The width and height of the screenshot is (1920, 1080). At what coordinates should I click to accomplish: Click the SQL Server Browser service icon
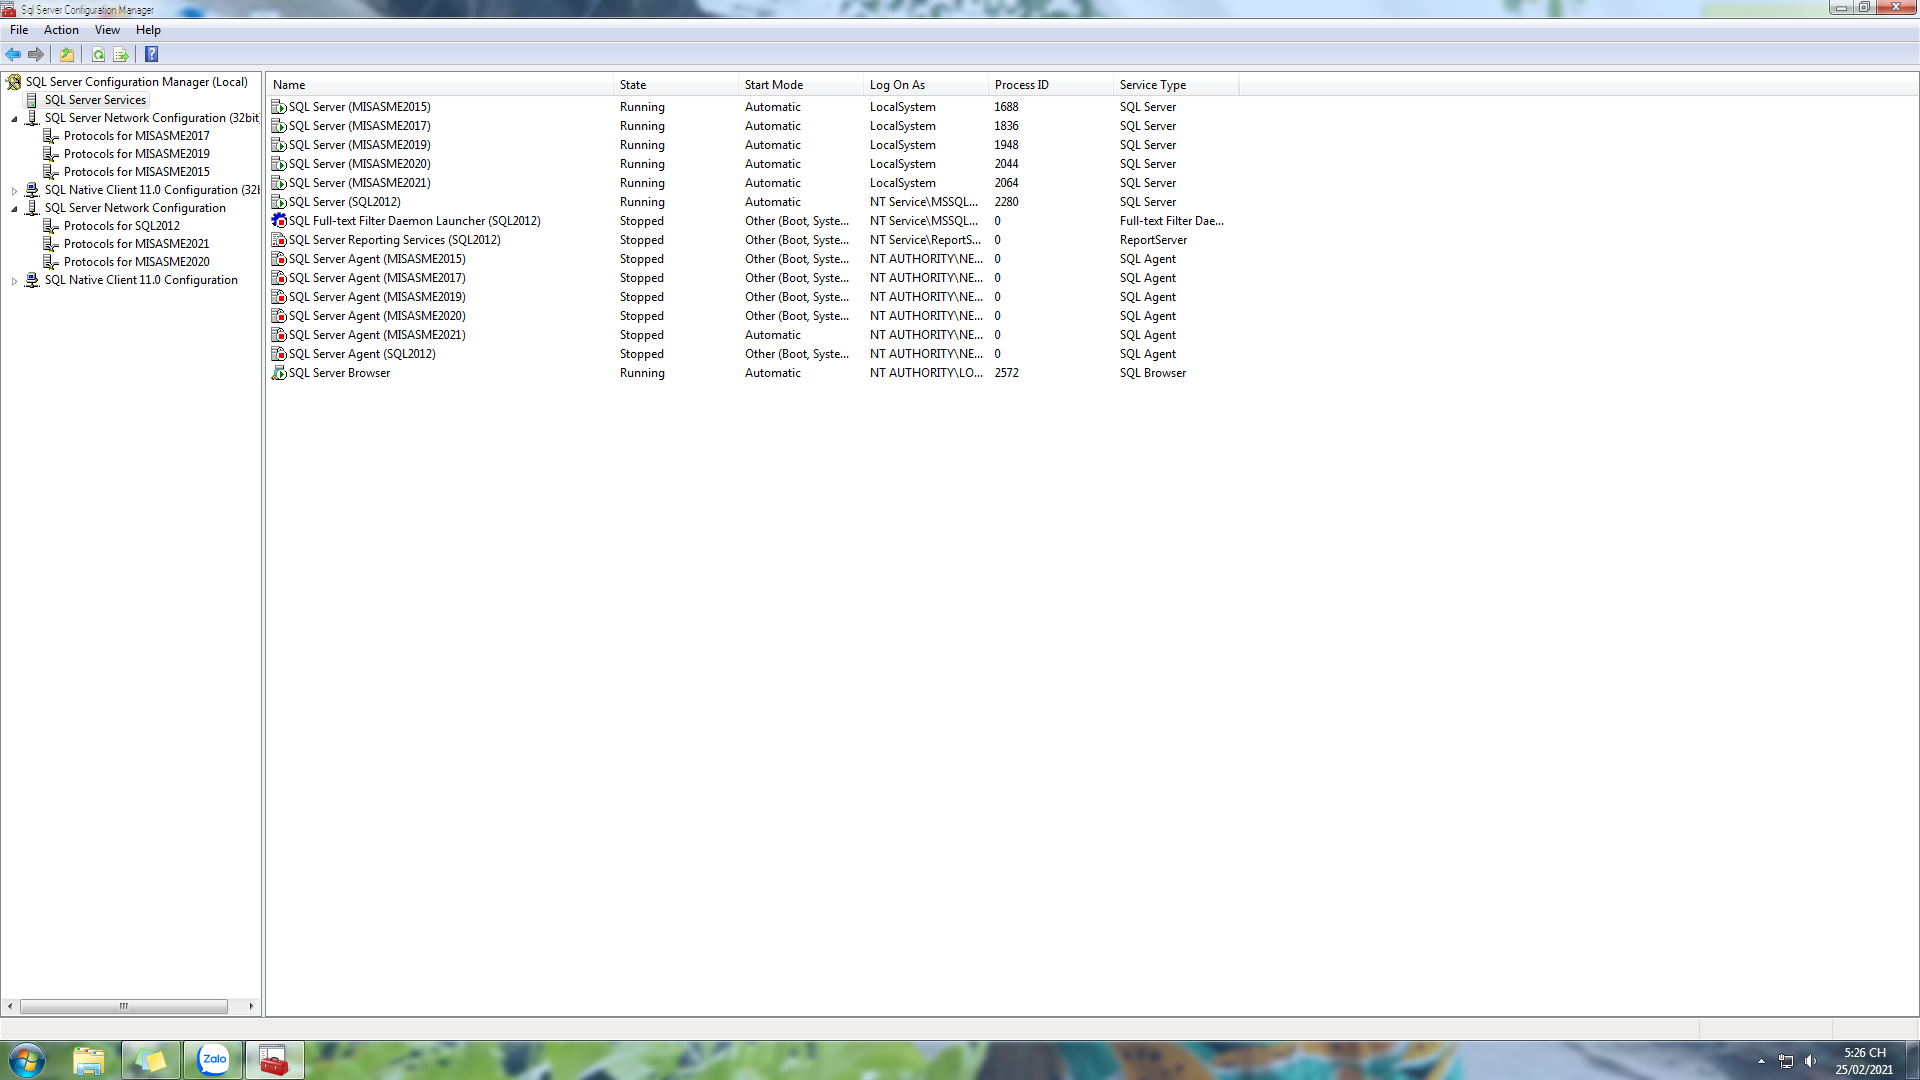279,373
